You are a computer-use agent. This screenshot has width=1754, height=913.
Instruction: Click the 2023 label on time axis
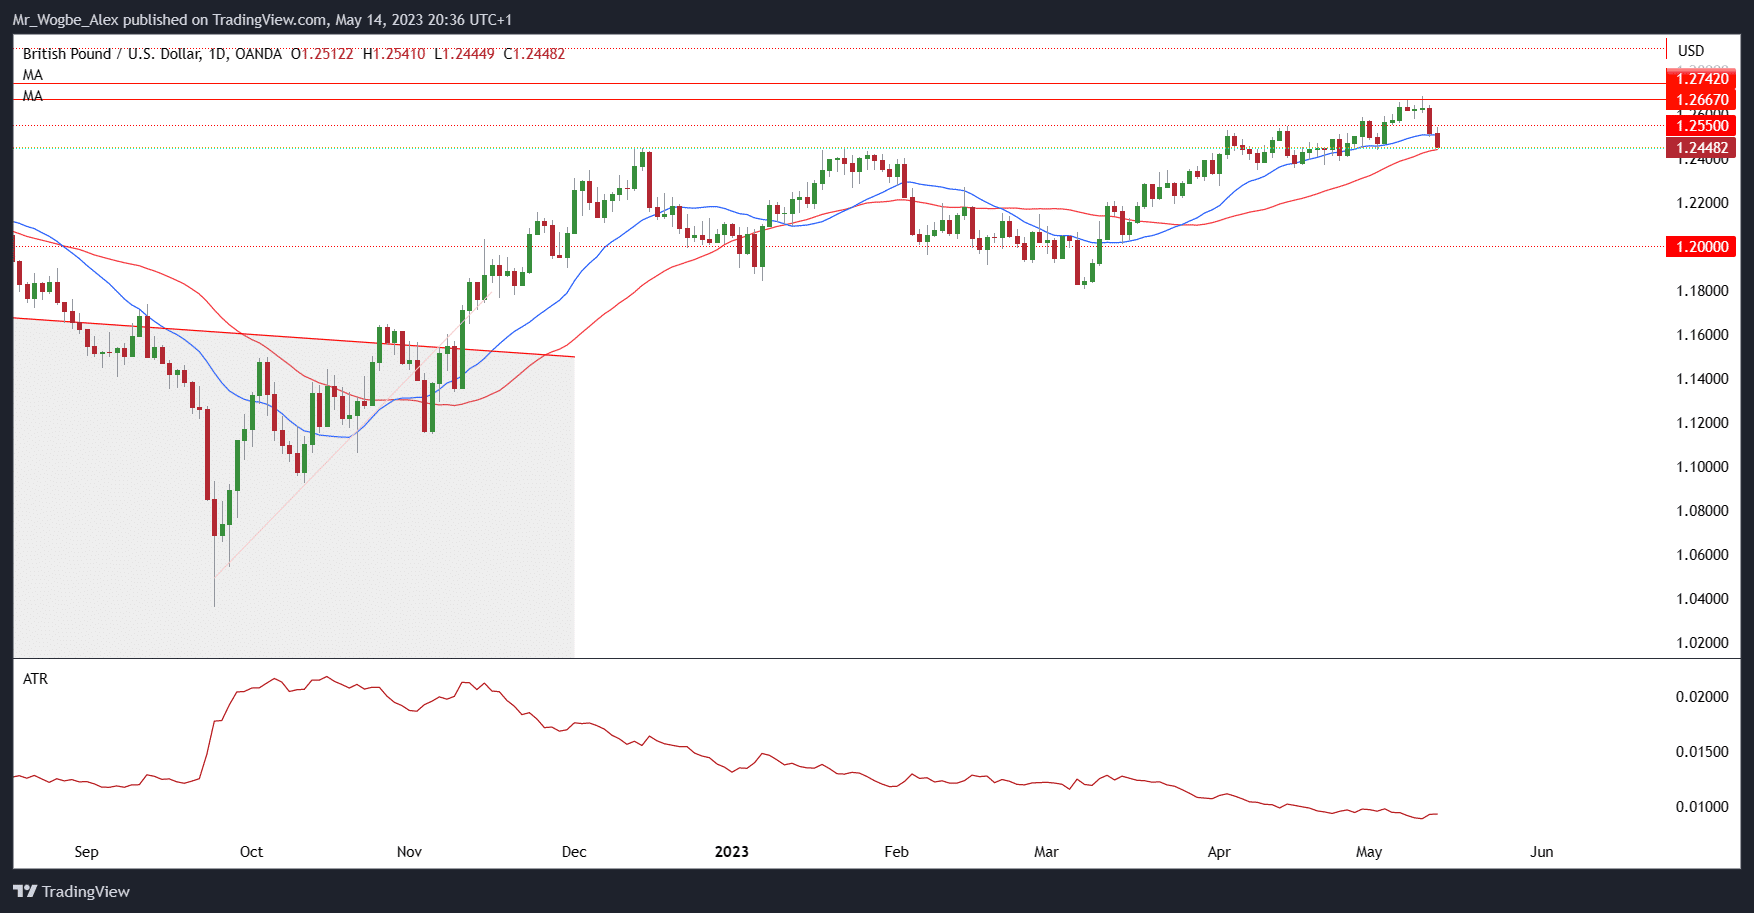pyautogui.click(x=732, y=852)
